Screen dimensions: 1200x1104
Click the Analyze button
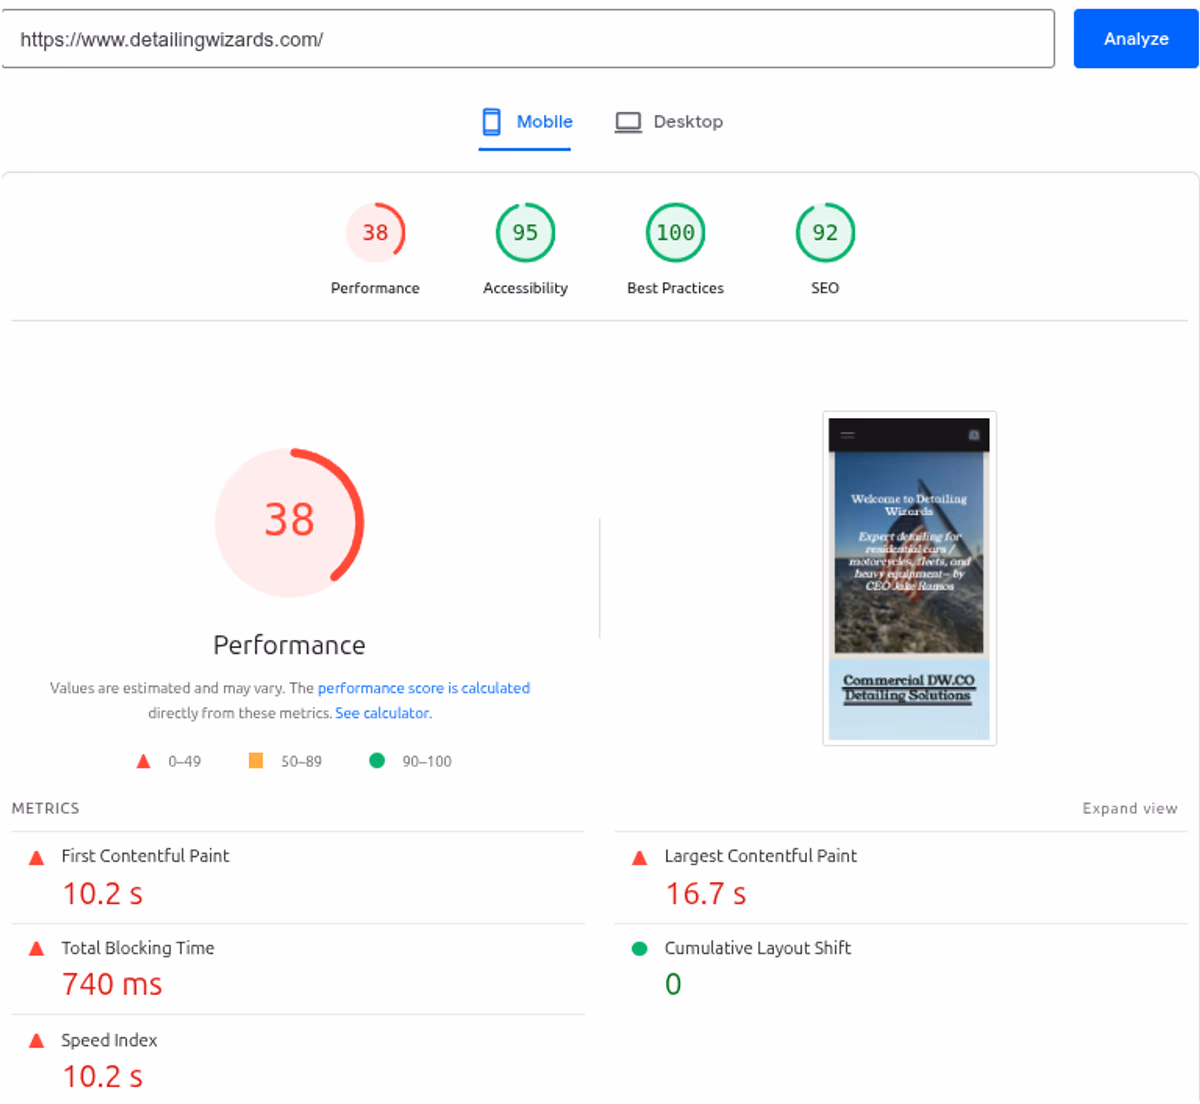click(x=1135, y=39)
